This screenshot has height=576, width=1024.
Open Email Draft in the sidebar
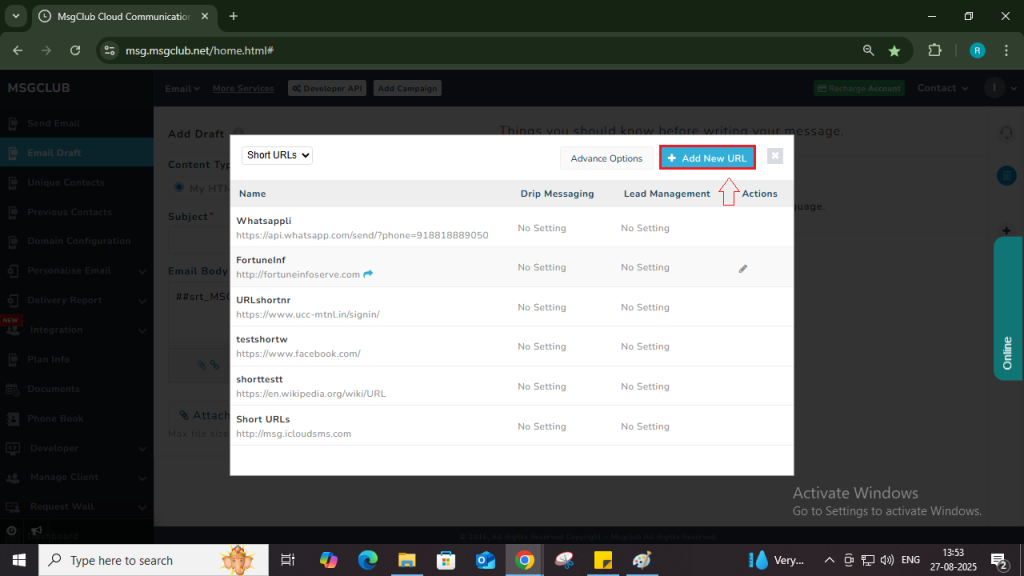[x=76, y=153]
